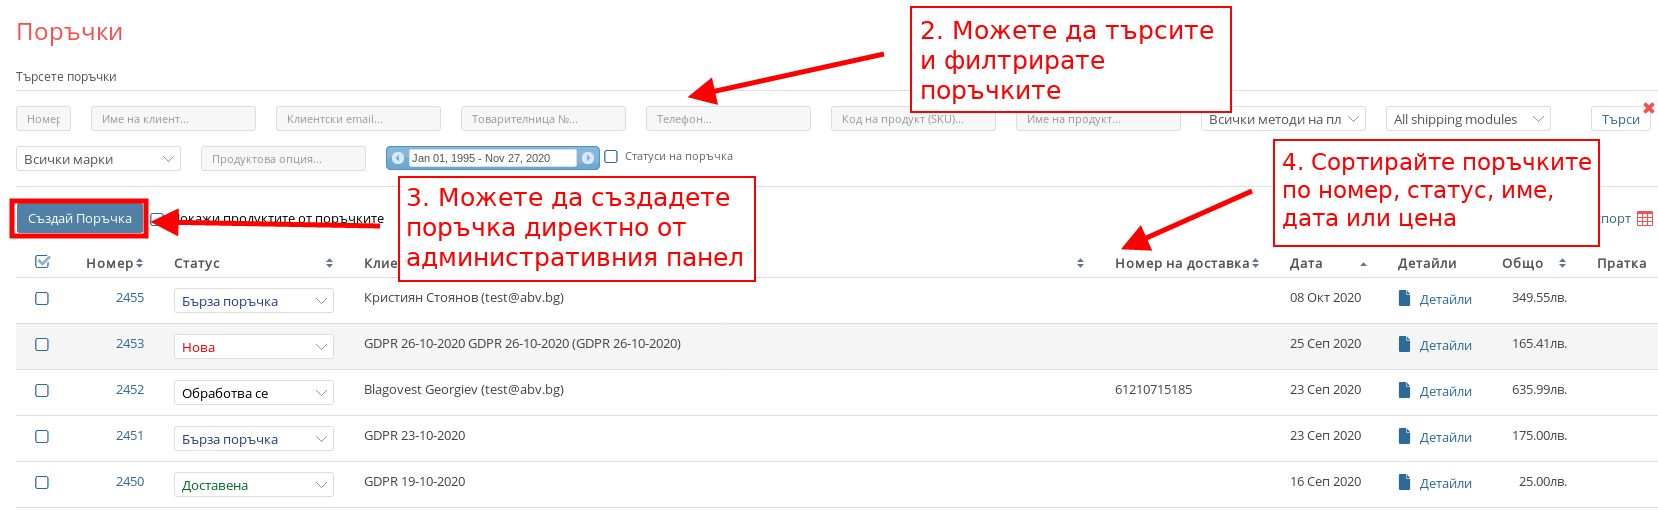
Task: Click the red X clear-search icon
Action: [1649, 108]
